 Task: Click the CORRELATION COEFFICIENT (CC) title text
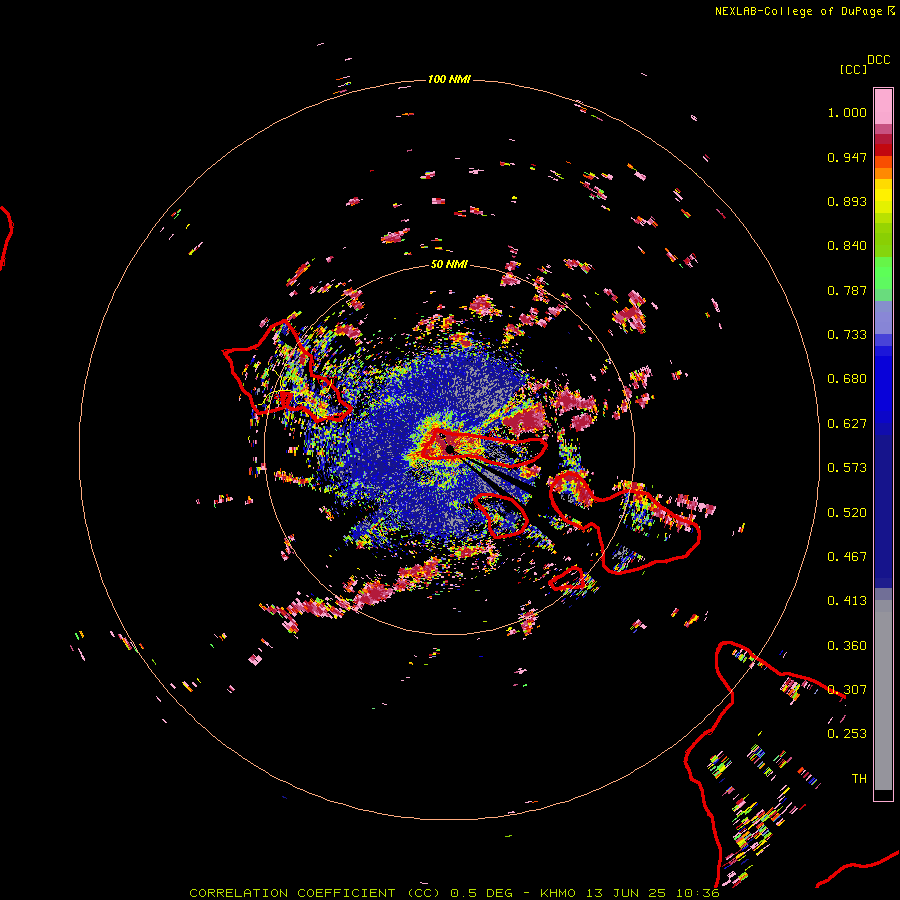315,893
